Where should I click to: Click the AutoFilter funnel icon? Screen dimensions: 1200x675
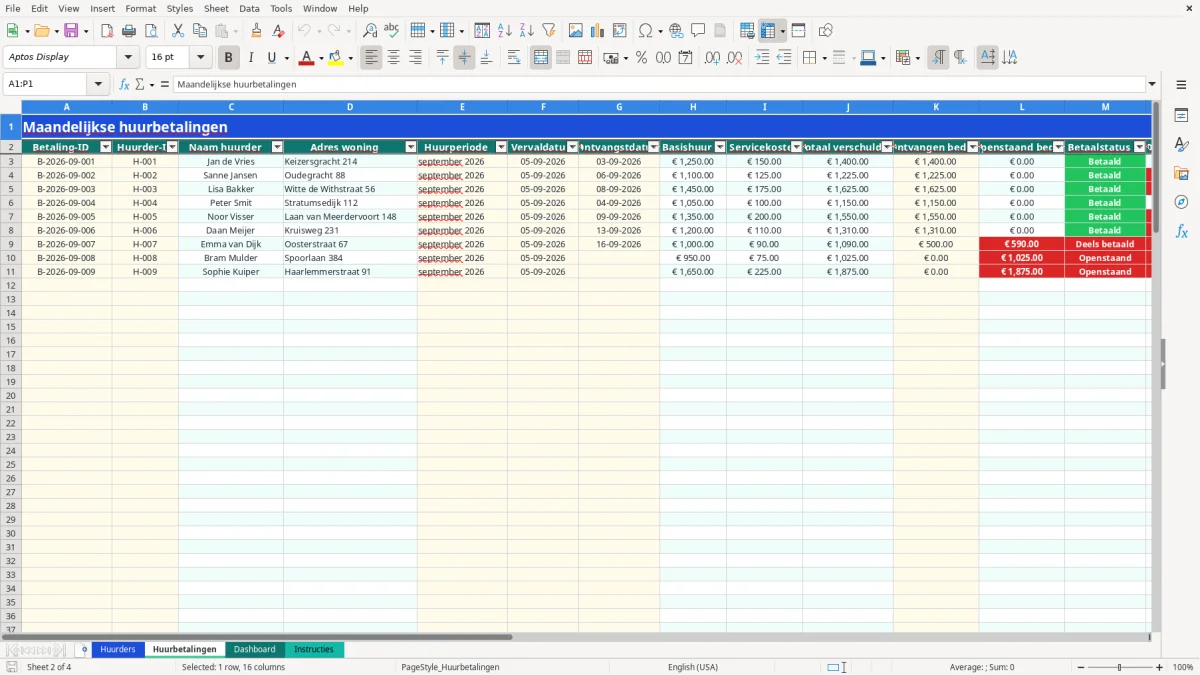[x=549, y=31]
